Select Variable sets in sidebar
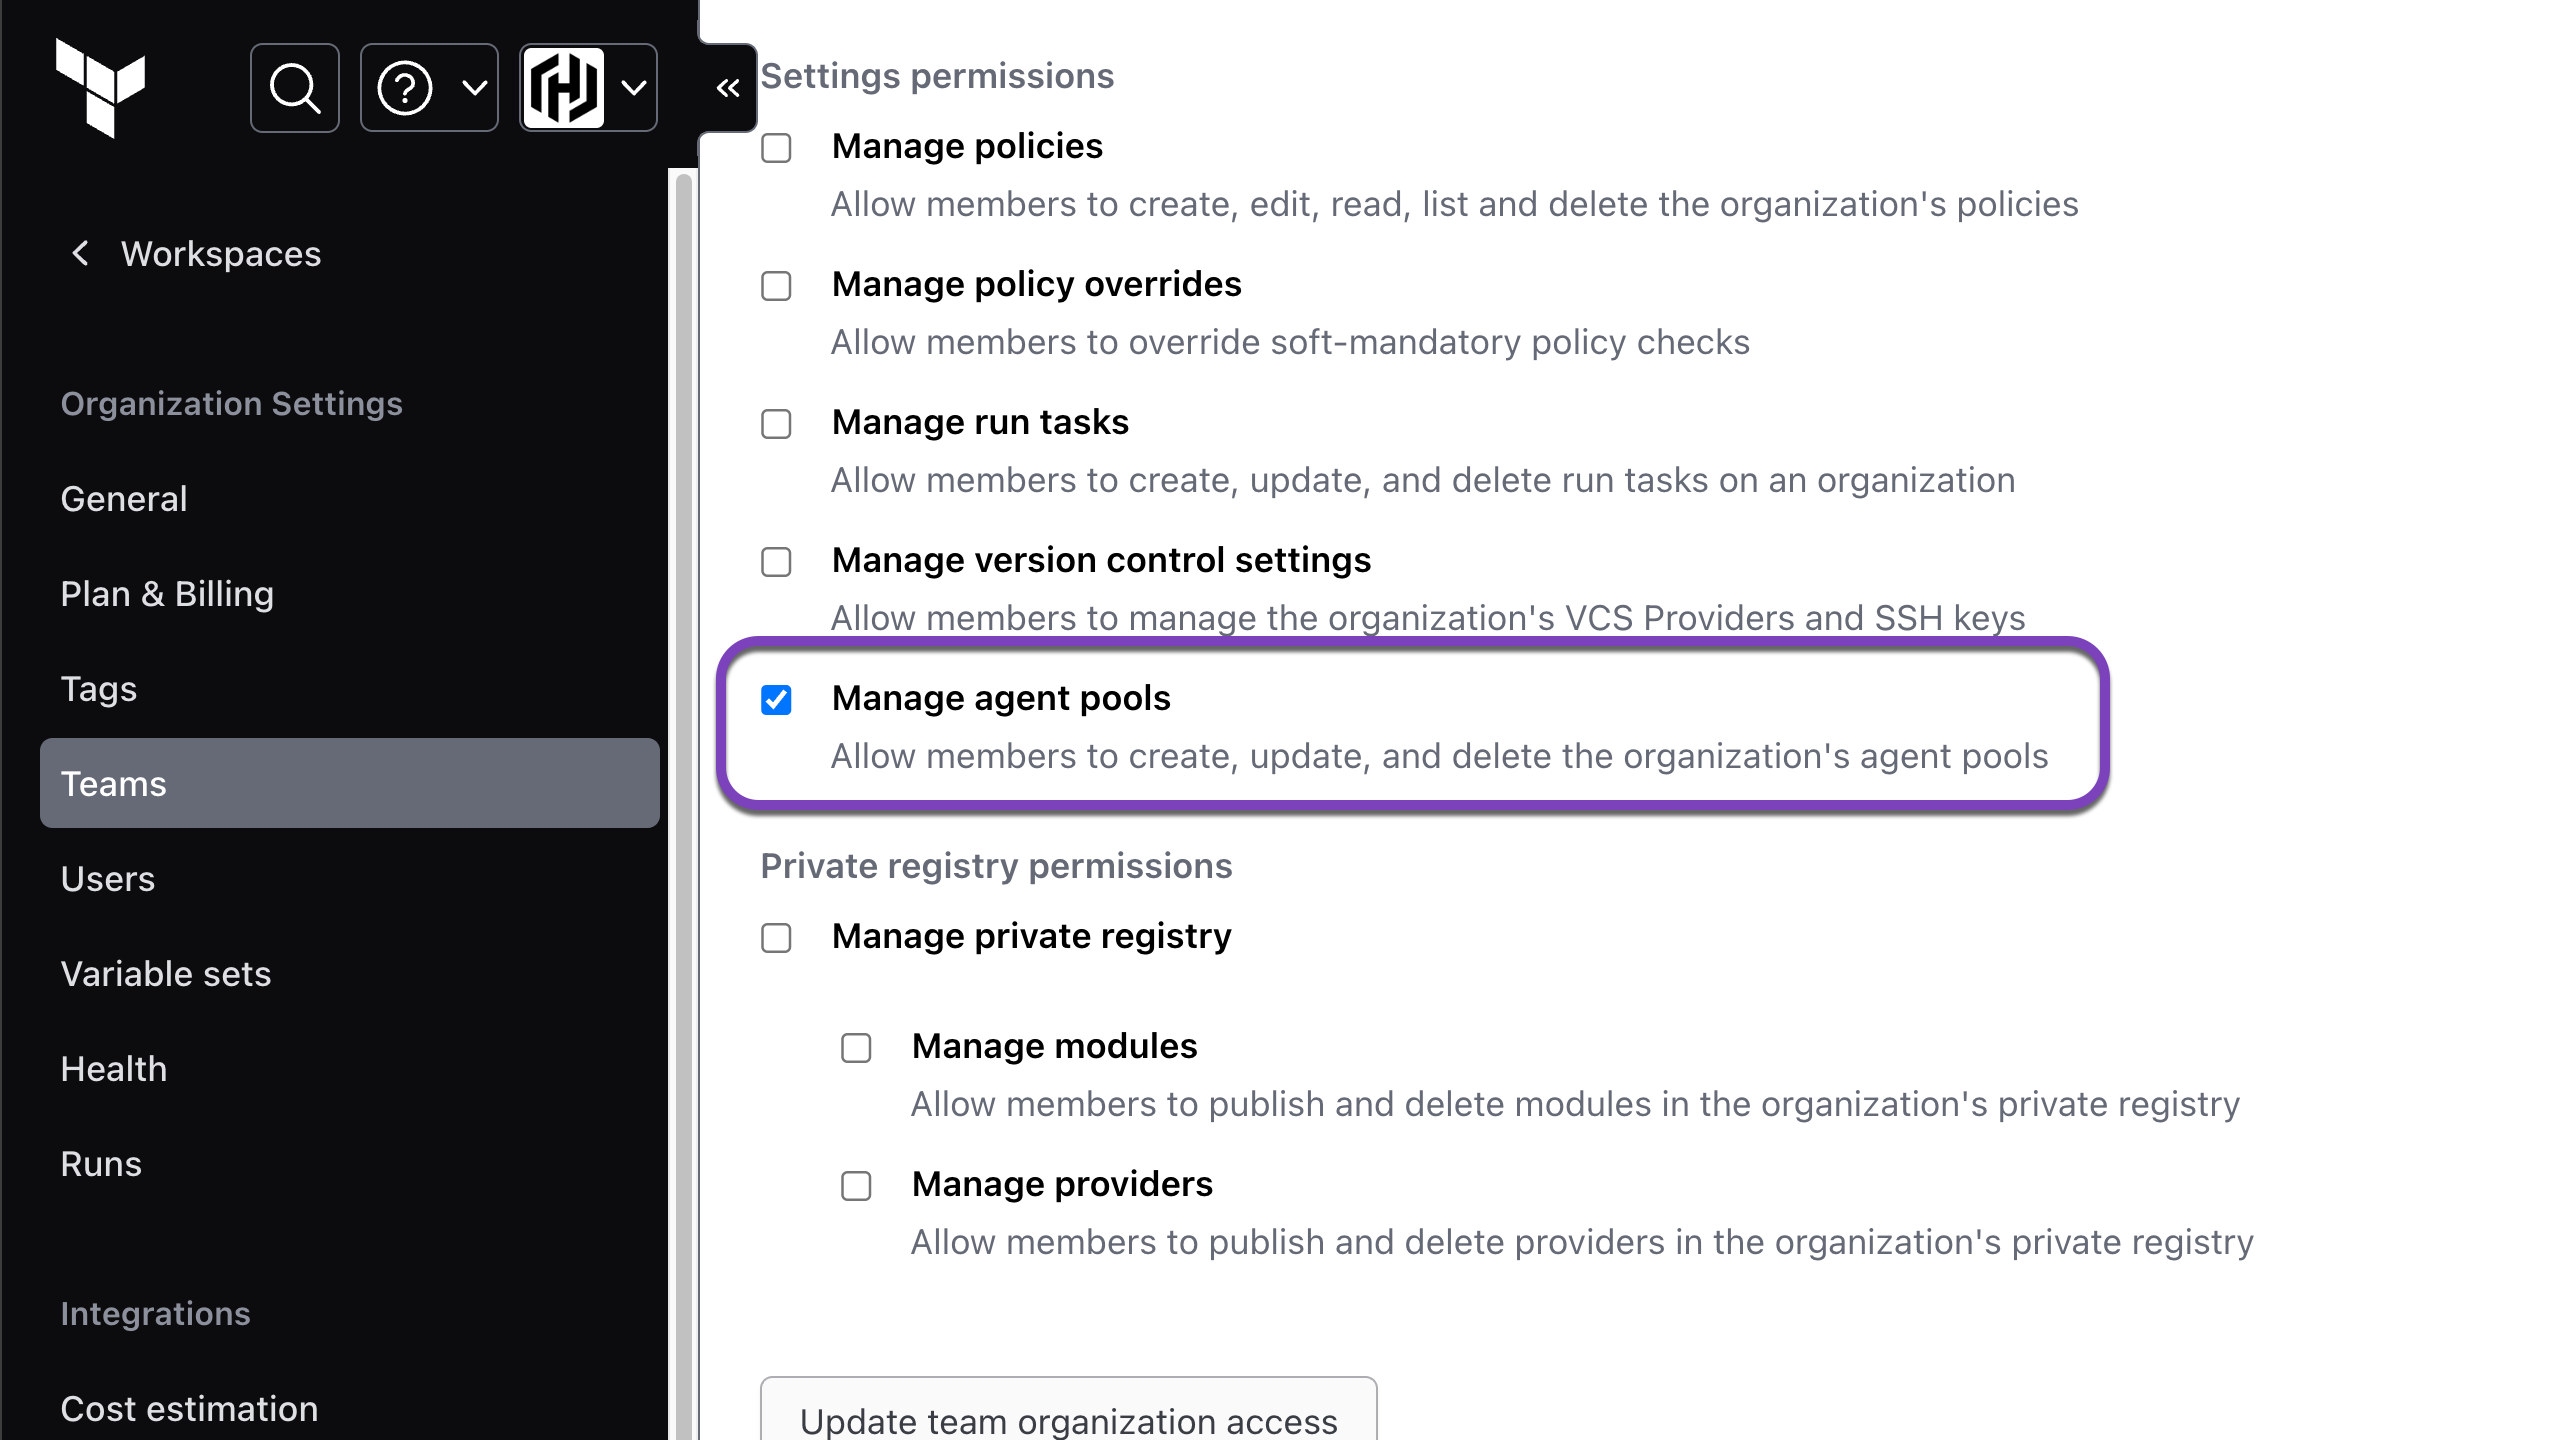Image resolution: width=2560 pixels, height=1440 pixels. (x=166, y=974)
